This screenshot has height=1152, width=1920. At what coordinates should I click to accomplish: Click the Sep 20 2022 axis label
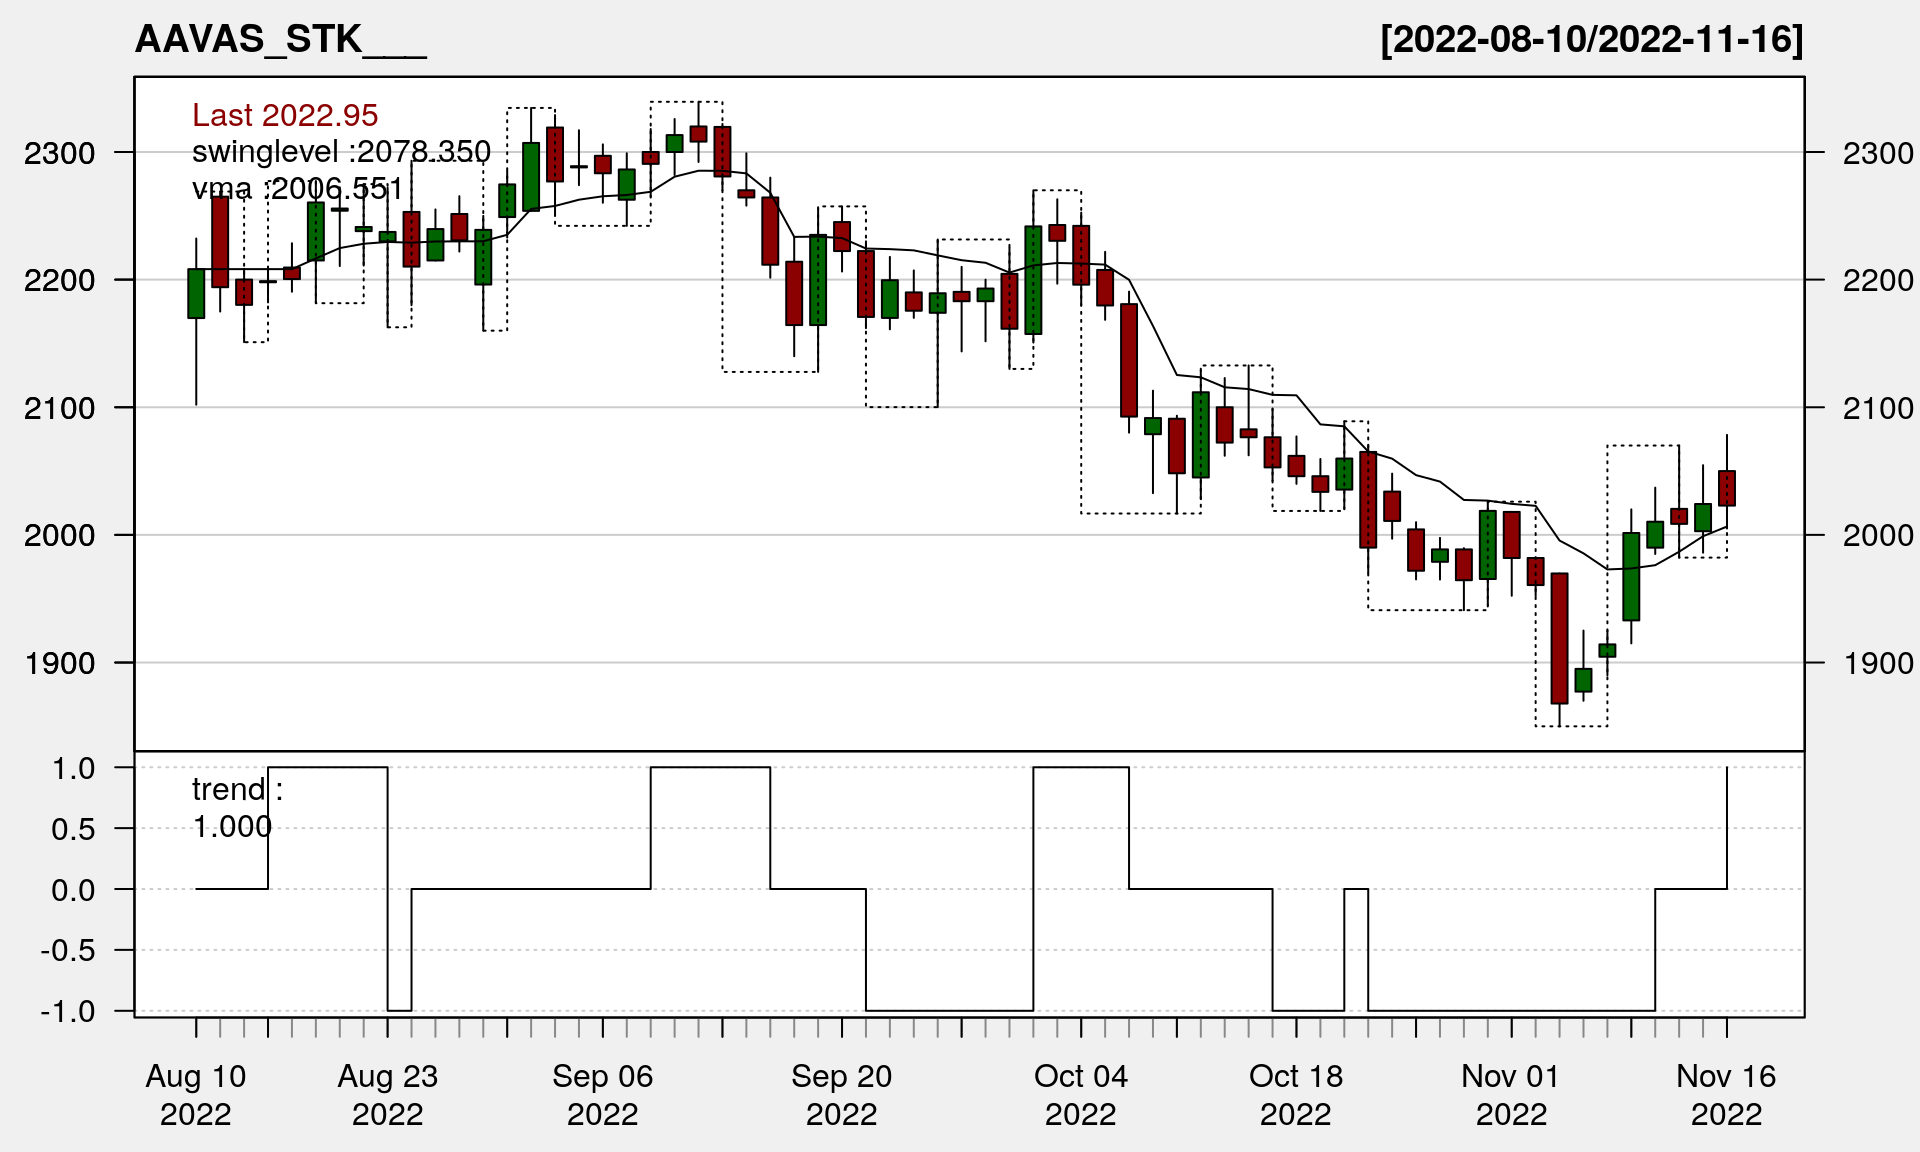[841, 1095]
